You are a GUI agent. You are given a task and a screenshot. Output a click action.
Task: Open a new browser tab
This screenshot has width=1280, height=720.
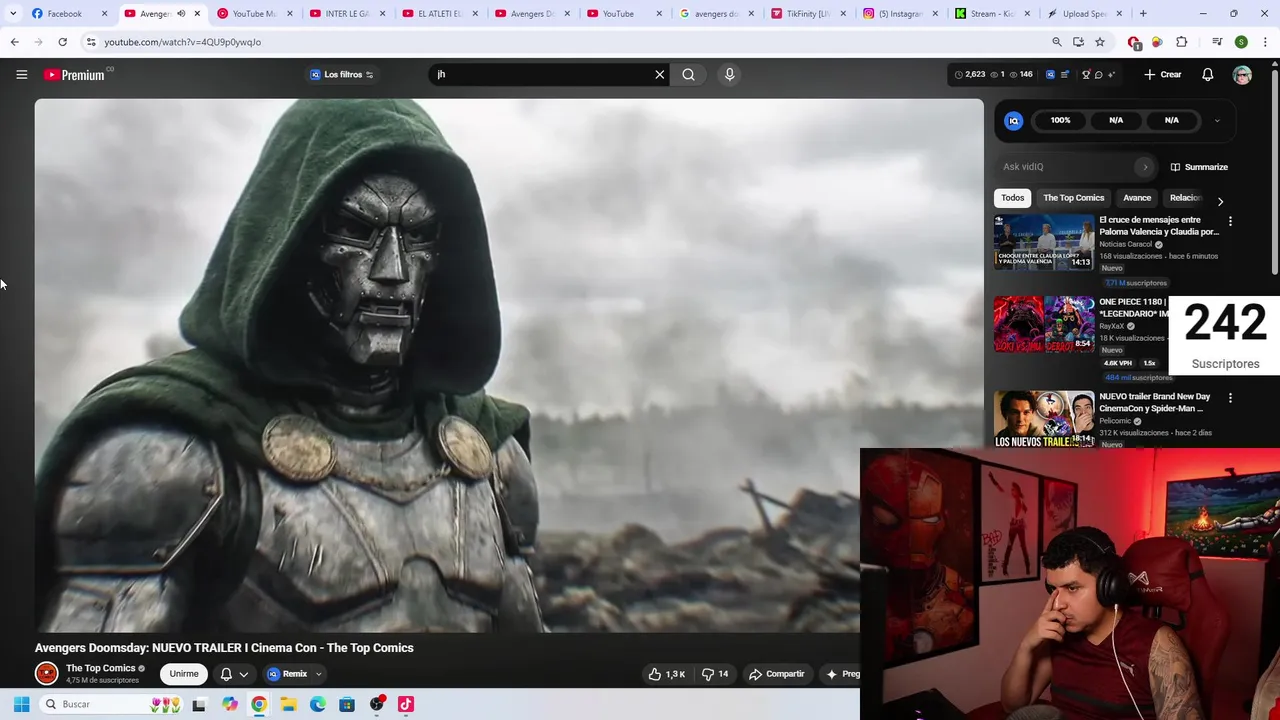1143,14
